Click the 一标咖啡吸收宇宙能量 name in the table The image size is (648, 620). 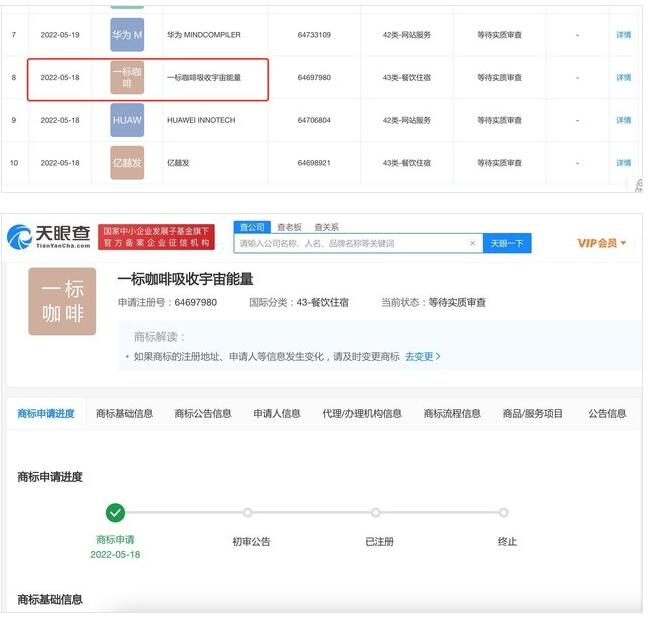coord(204,77)
